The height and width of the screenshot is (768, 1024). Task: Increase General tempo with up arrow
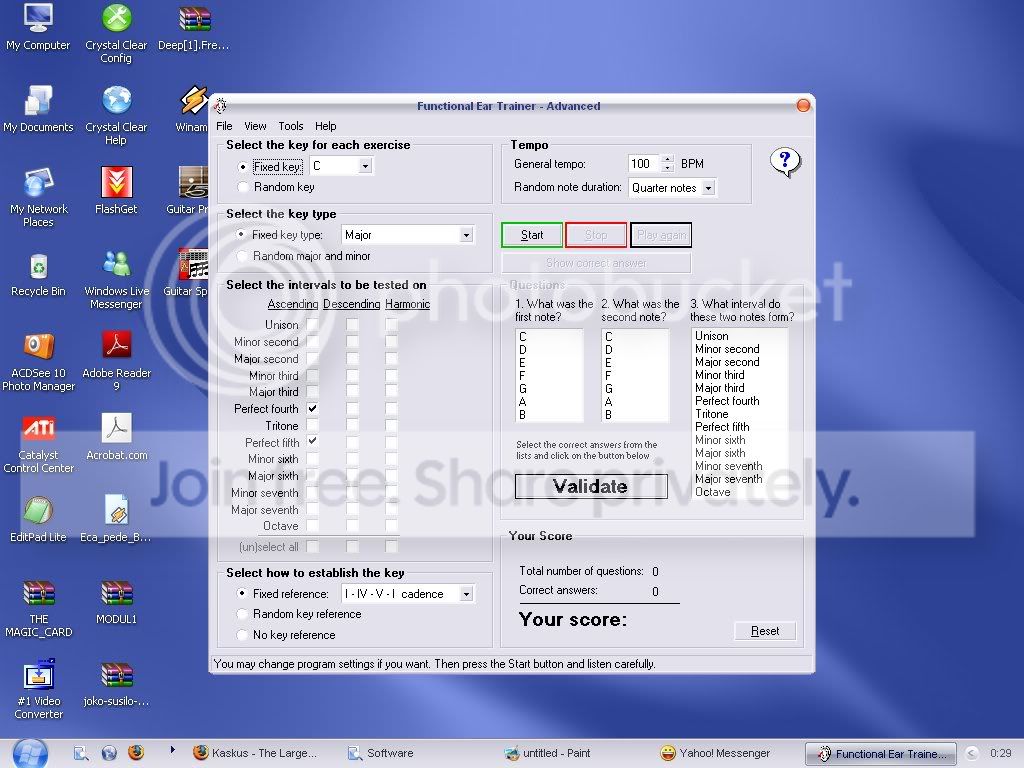(667, 159)
